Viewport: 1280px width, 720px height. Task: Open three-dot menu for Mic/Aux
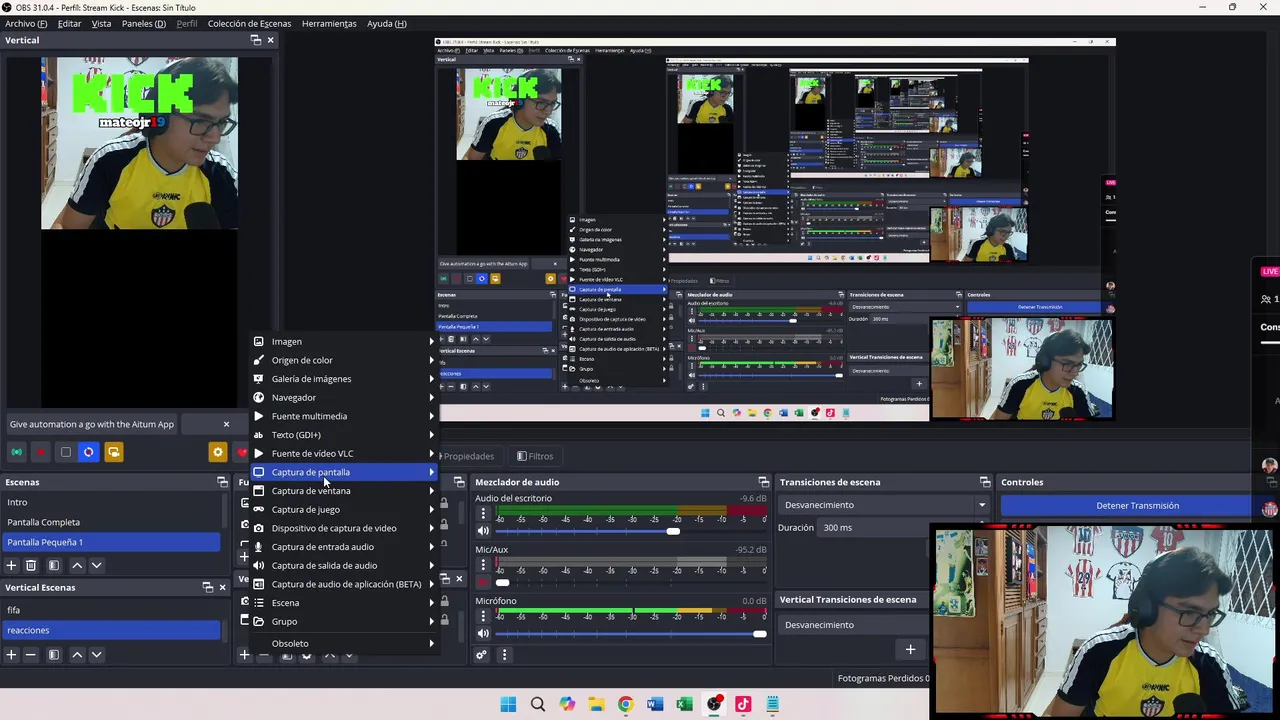[483, 564]
